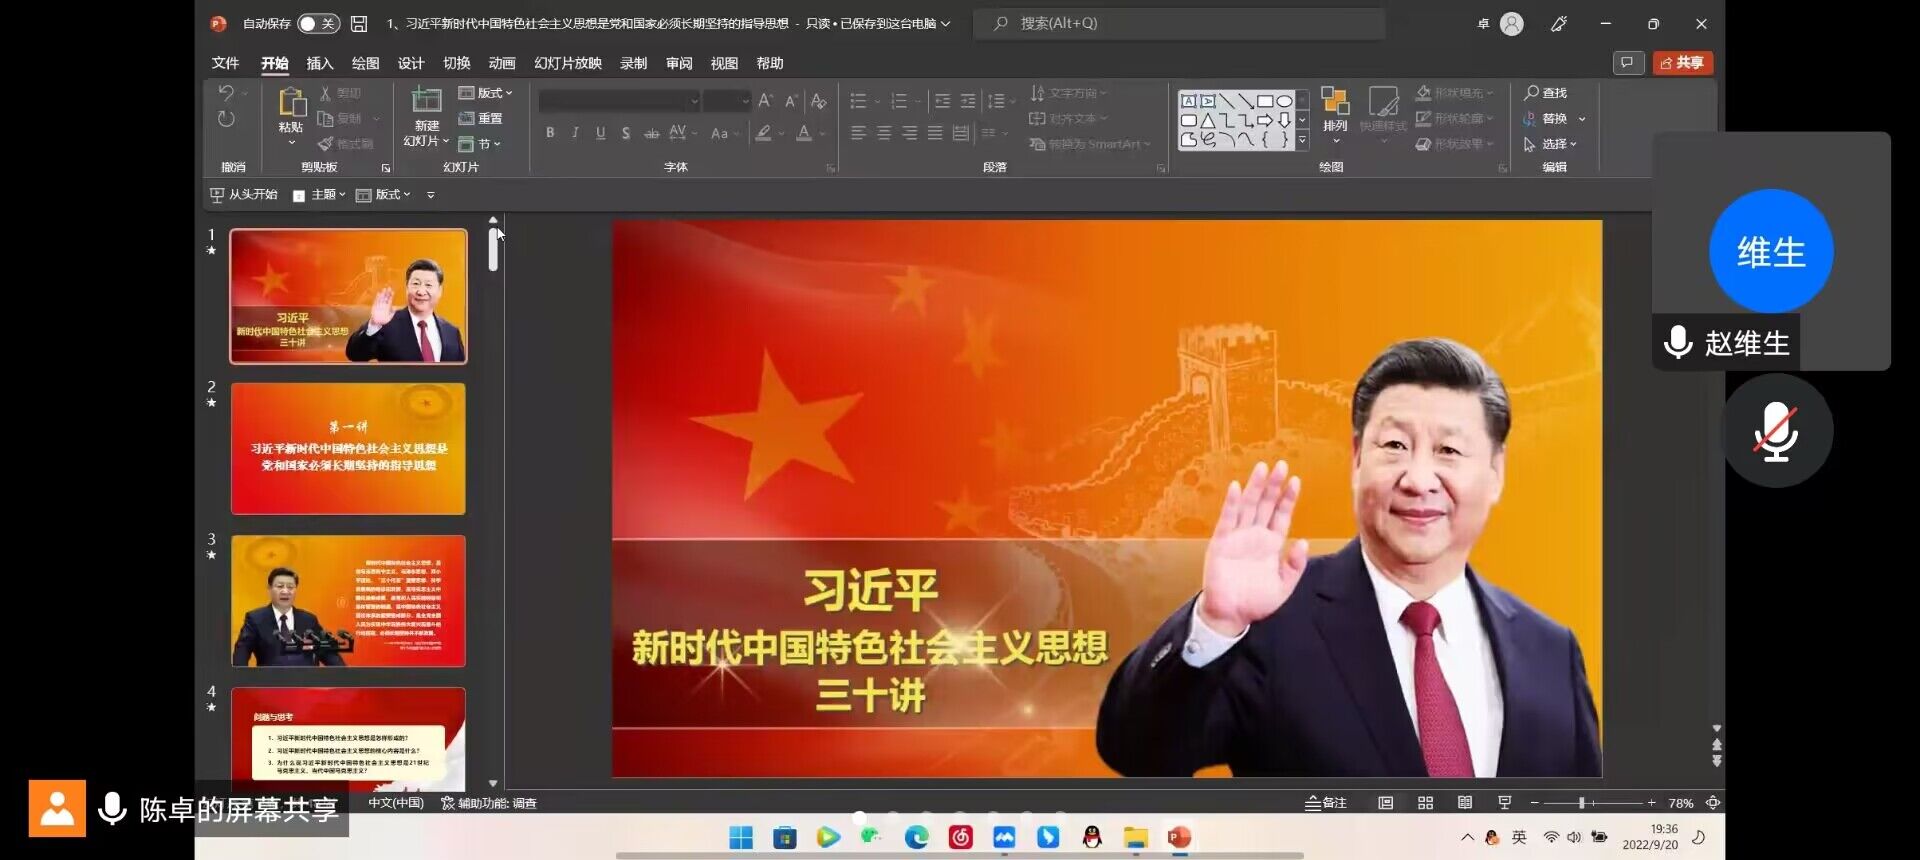This screenshot has width=1920, height=860.
Task: Open the 主题 theme dropdown
Action: (320, 195)
